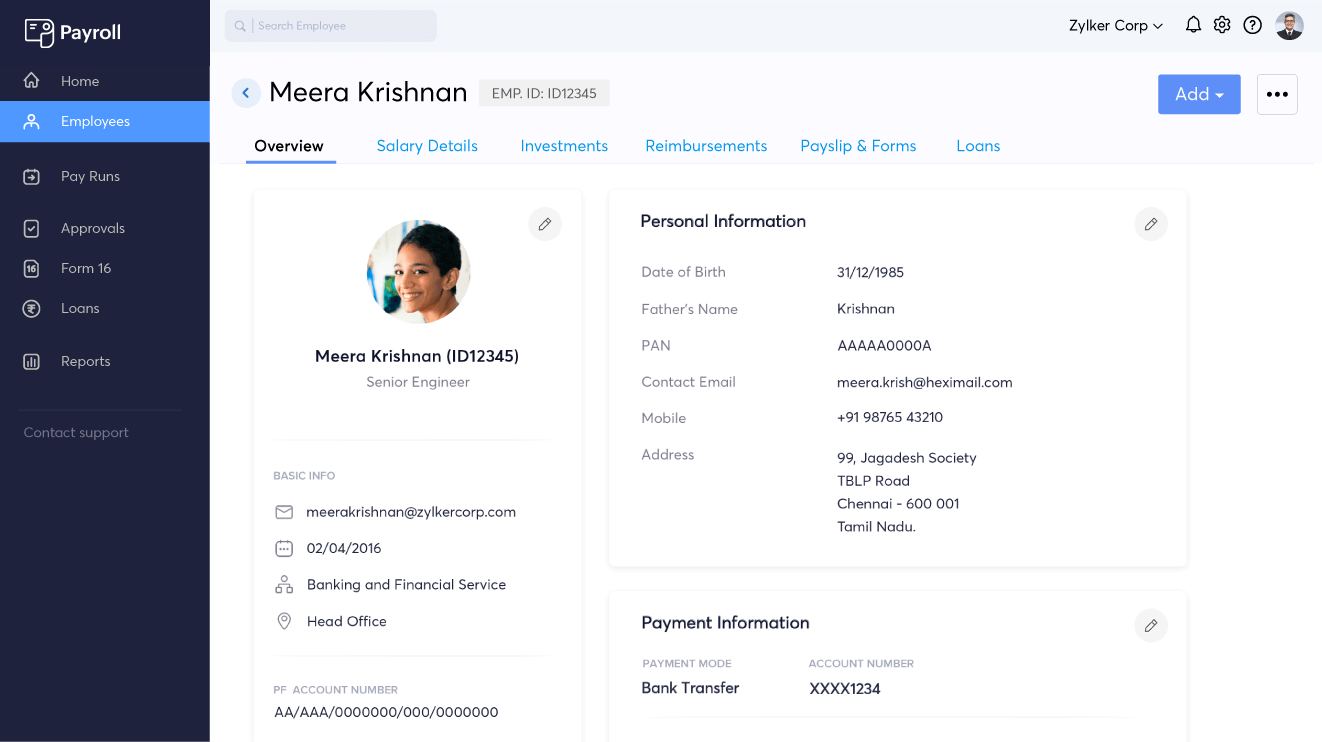
Task: Open the help question-mark icon
Action: [x=1252, y=24]
